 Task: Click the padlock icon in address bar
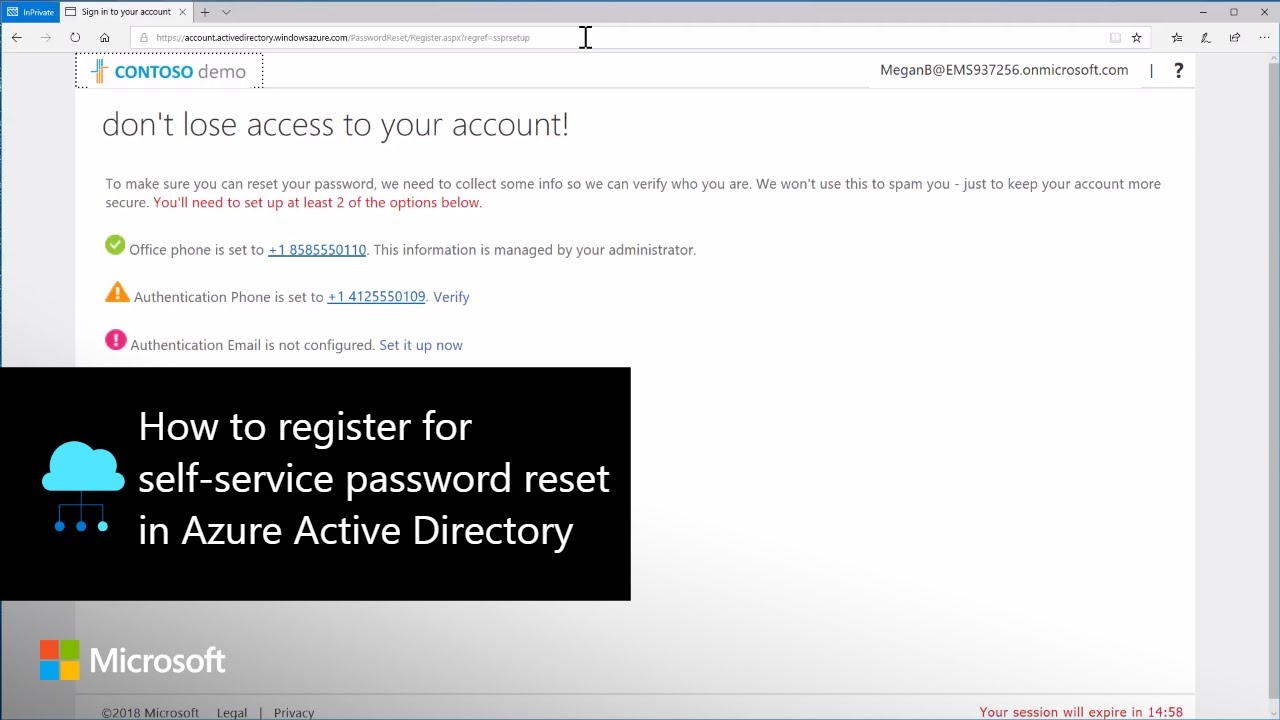[144, 38]
